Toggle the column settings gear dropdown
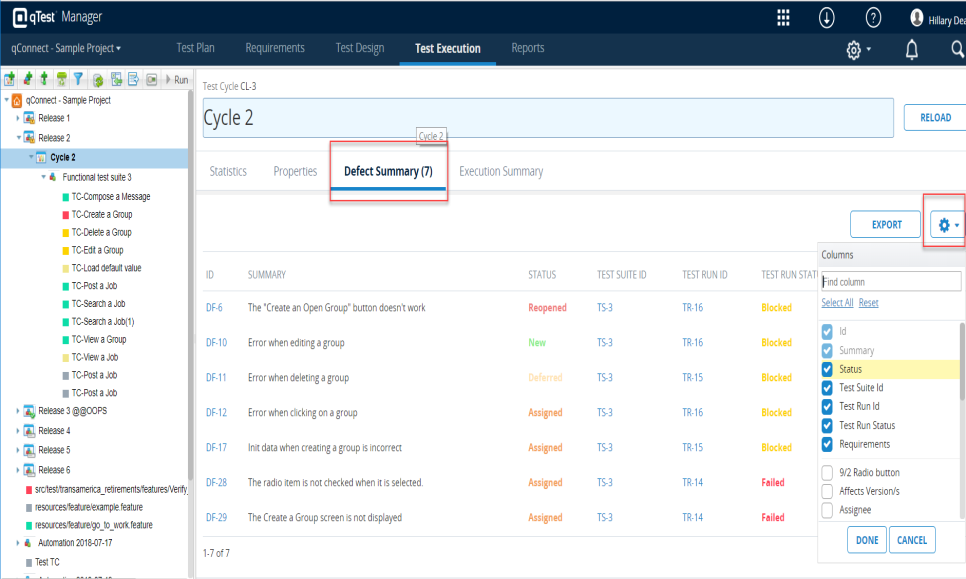 pyautogui.click(x=948, y=225)
